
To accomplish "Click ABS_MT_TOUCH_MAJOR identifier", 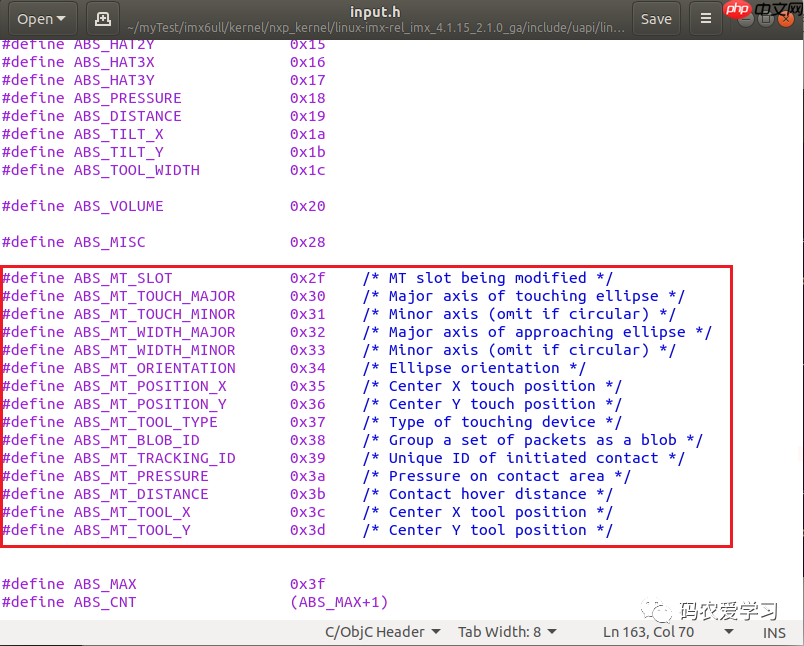I will click(154, 296).
